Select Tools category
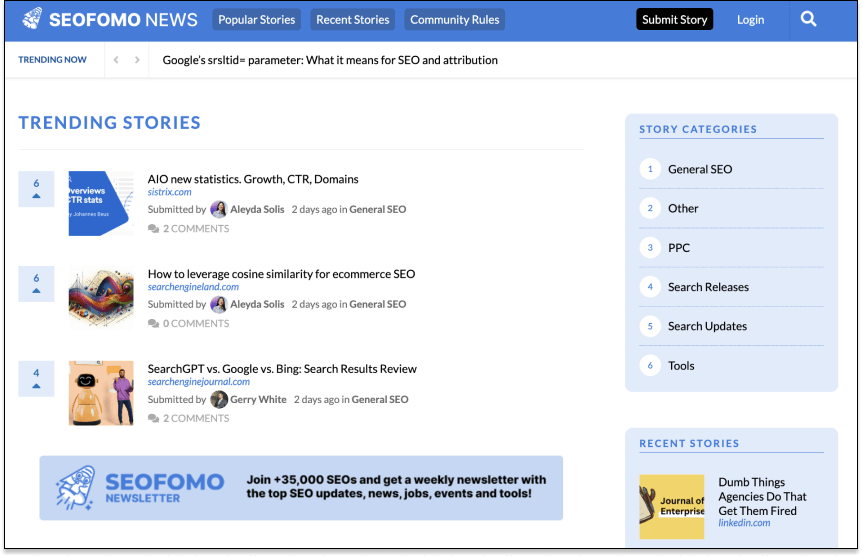862x557 pixels. (681, 366)
